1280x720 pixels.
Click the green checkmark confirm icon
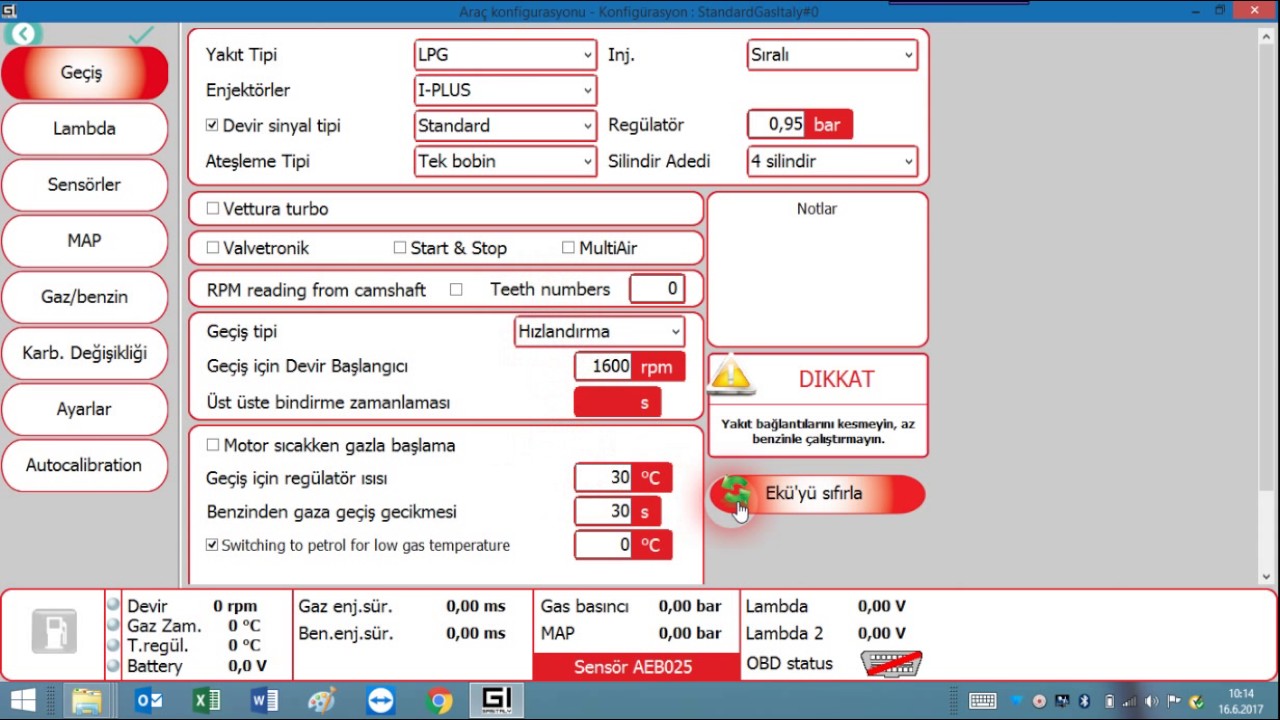(141, 35)
